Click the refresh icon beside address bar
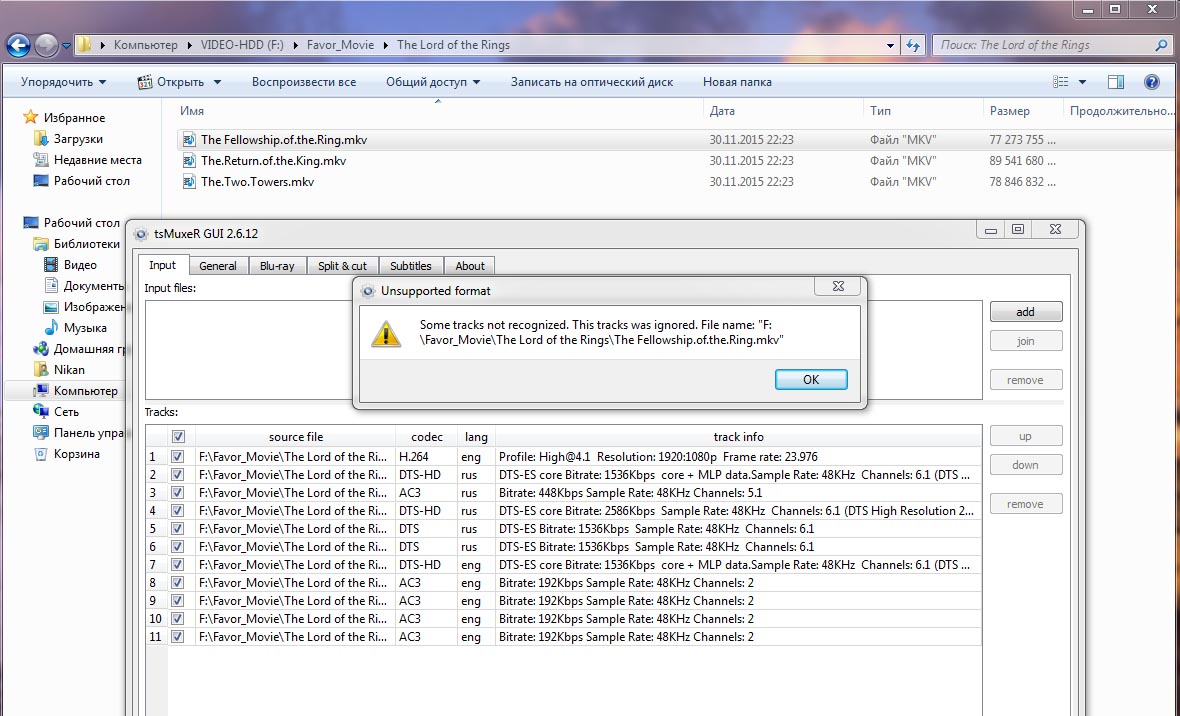 pos(913,45)
